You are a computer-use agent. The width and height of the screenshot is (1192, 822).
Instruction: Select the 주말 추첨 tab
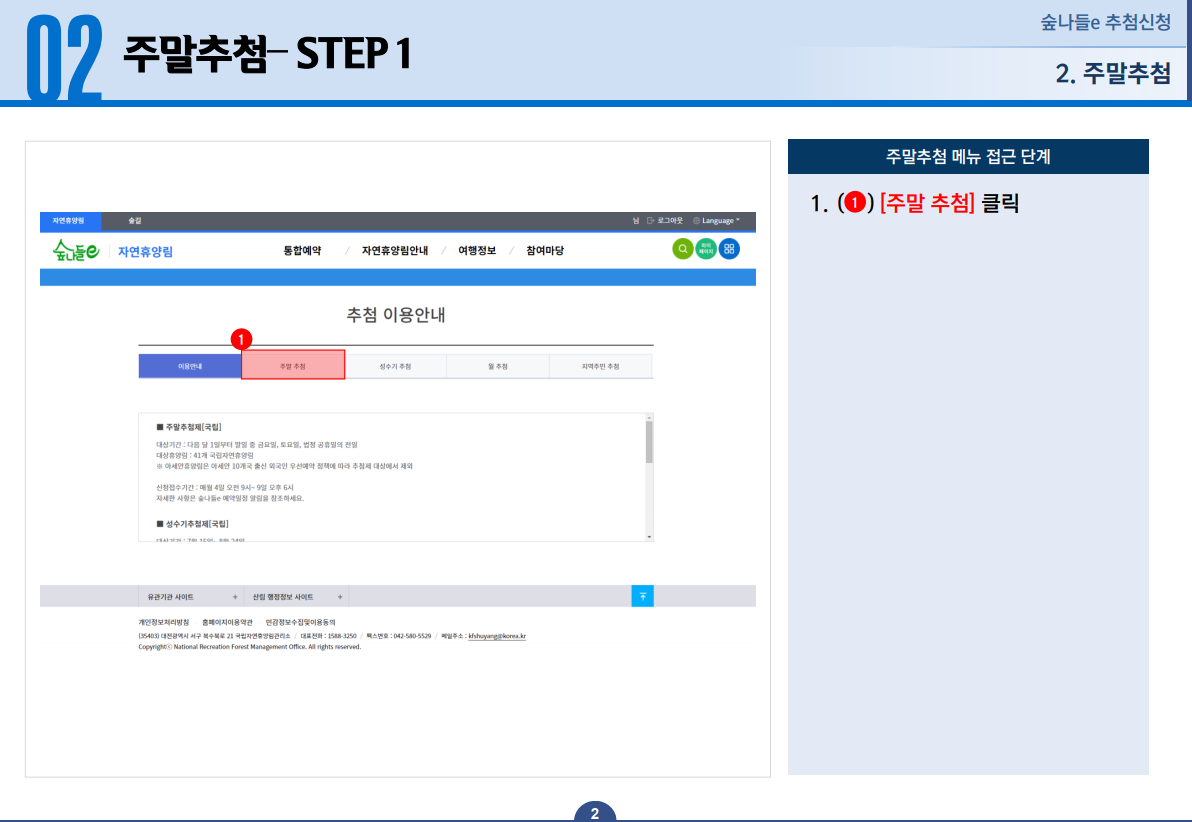[x=293, y=365]
